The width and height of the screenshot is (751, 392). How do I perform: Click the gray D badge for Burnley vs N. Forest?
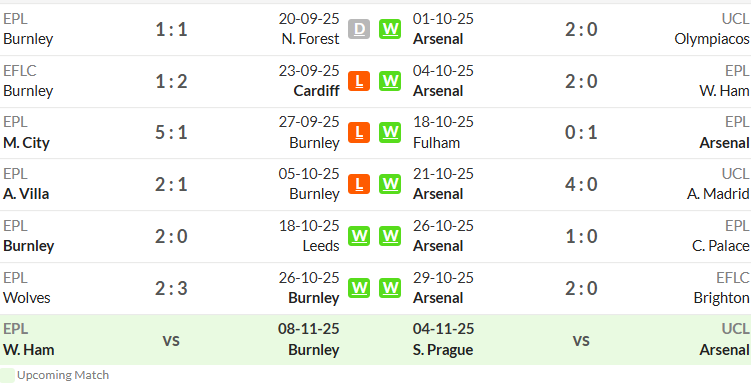pos(359,29)
